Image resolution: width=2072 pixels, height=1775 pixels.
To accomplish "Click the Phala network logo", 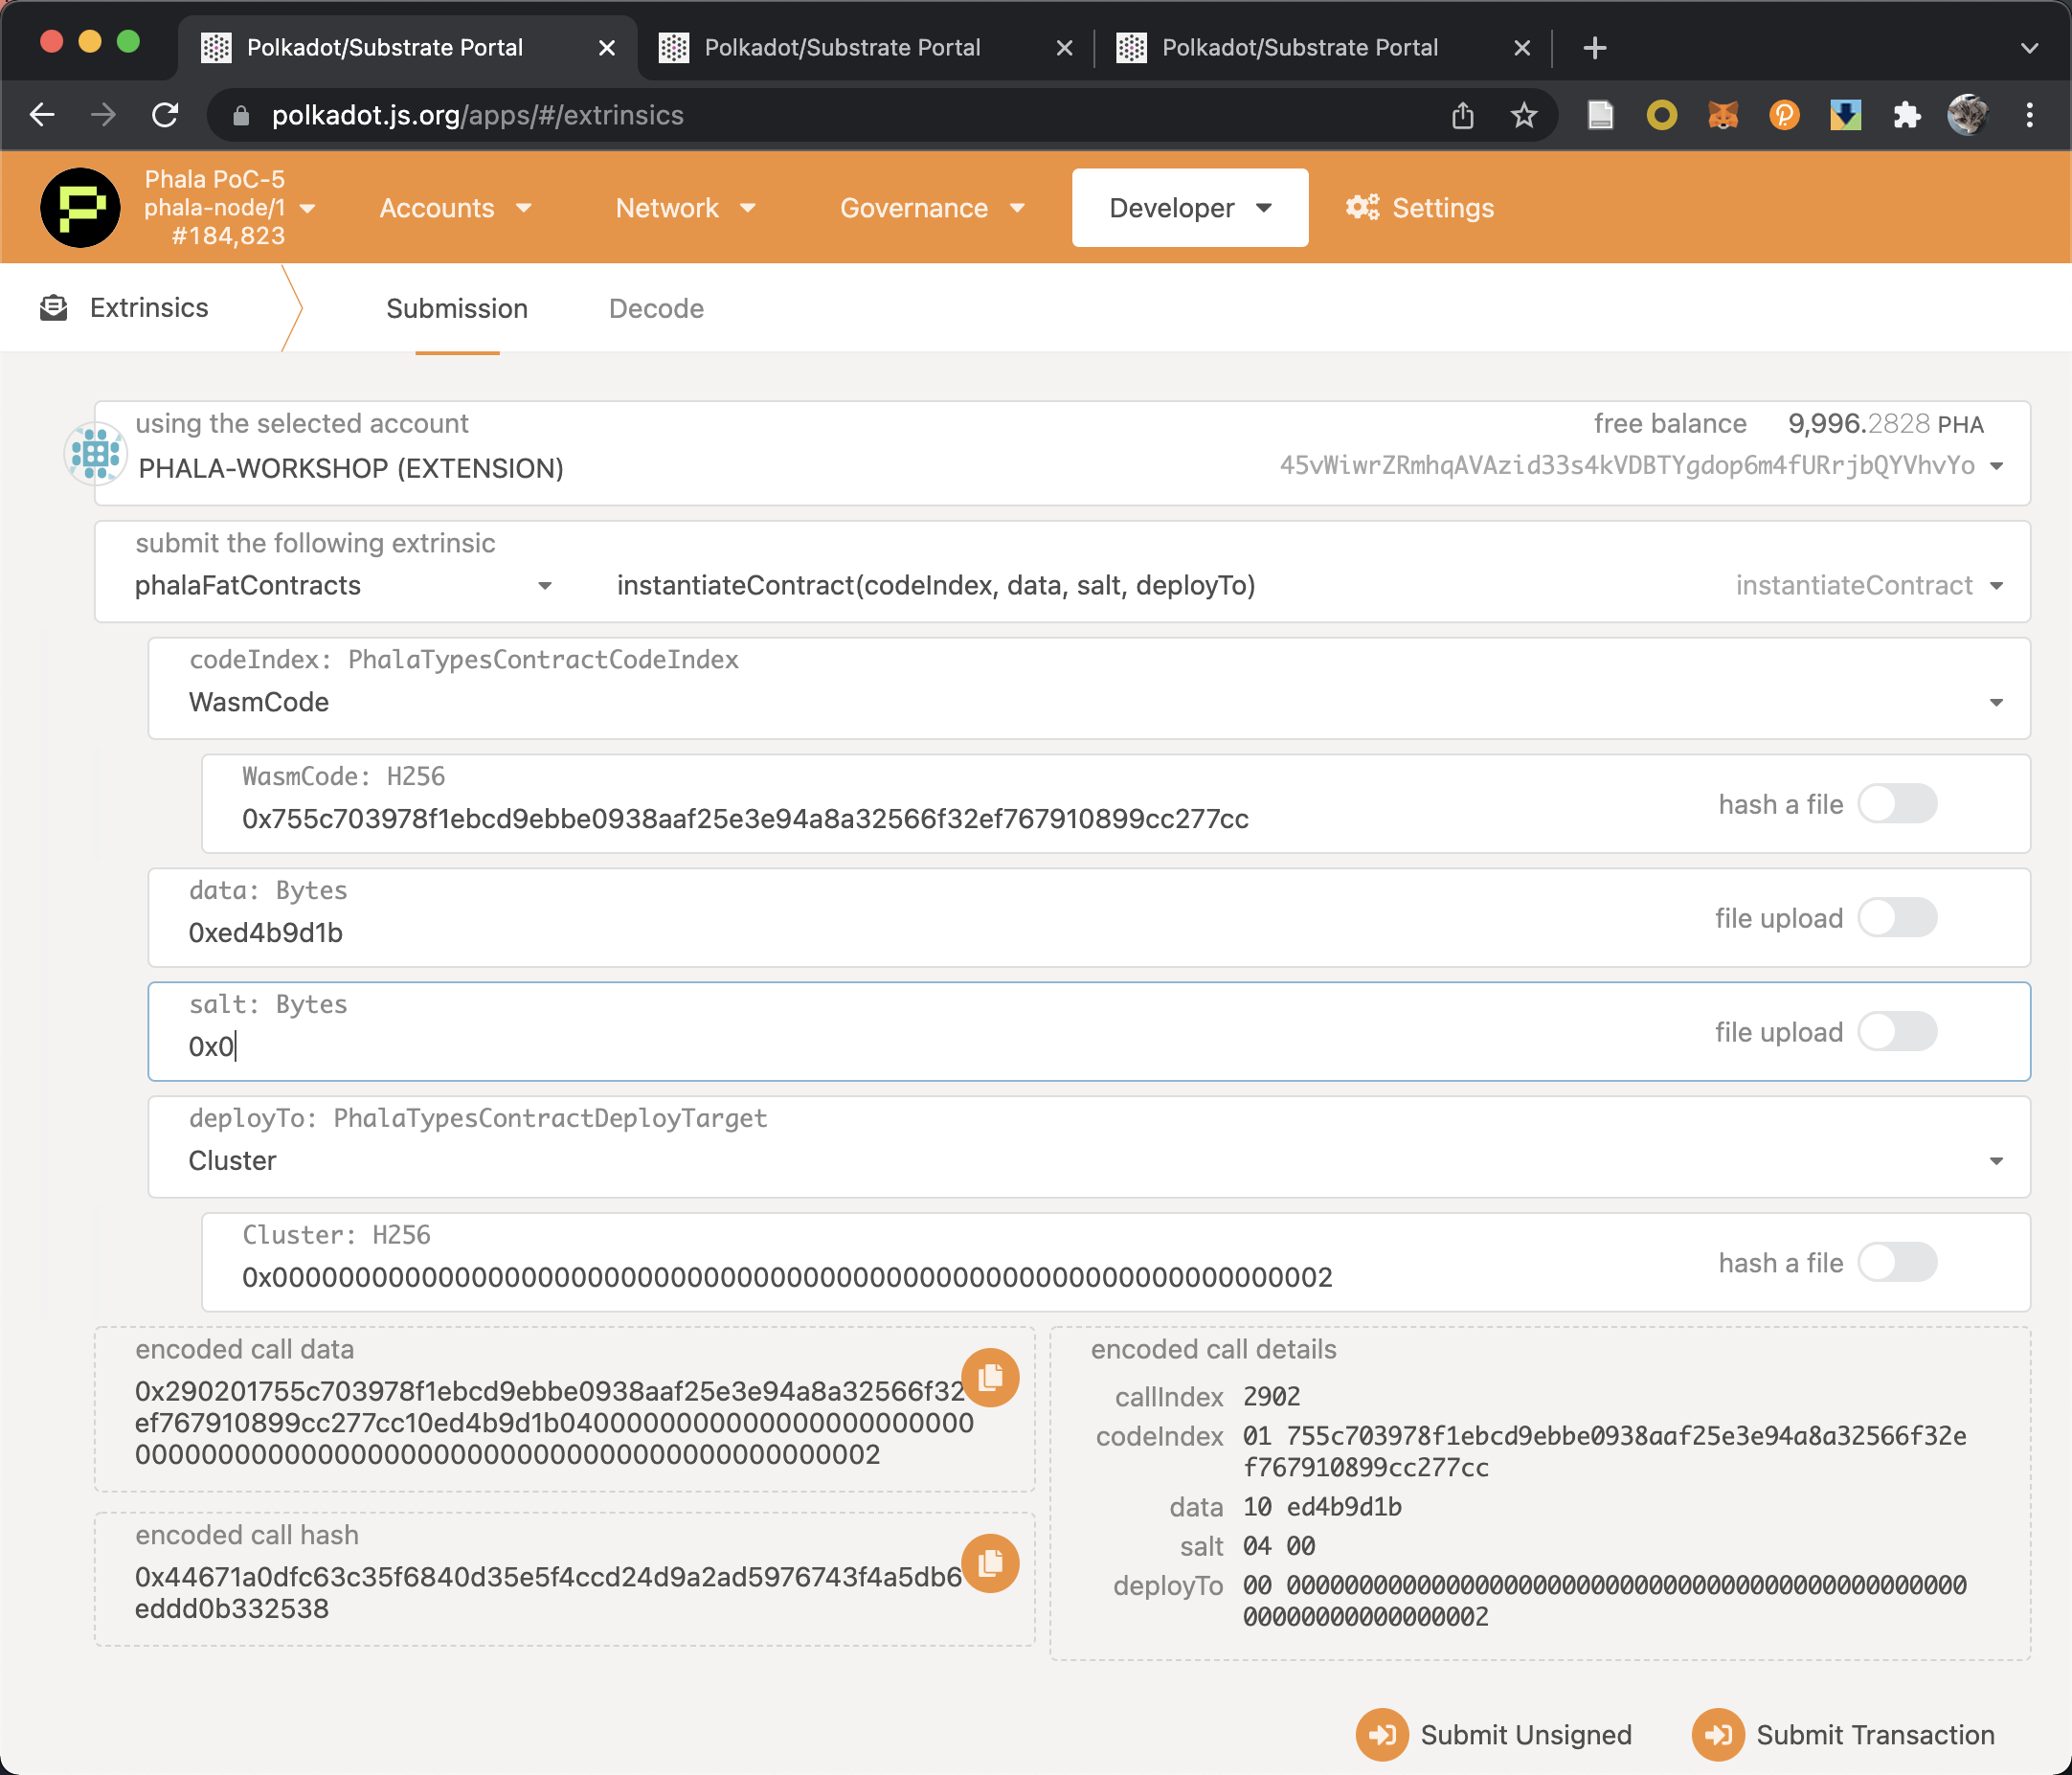I will [x=80, y=207].
